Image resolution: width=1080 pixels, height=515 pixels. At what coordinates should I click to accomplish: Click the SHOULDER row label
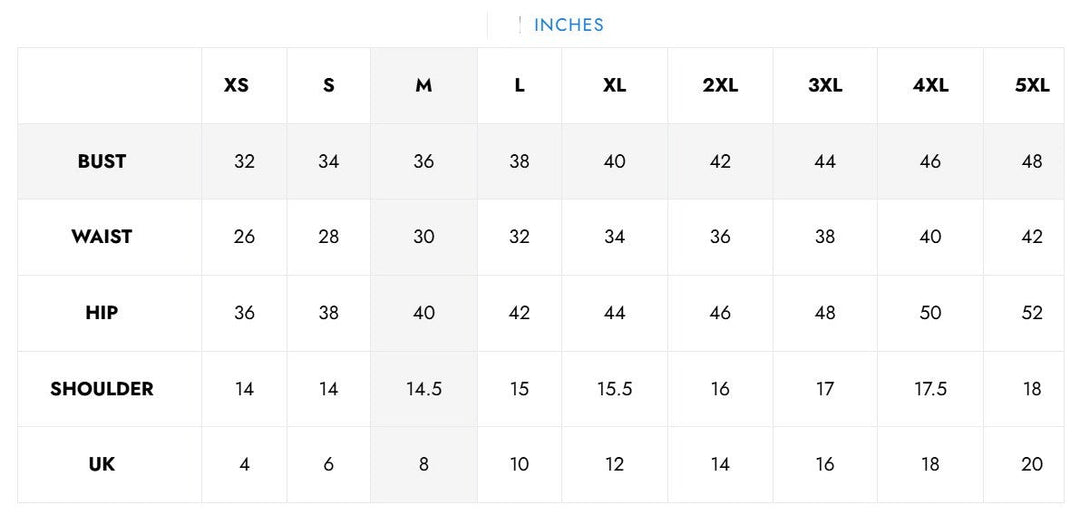[102, 389]
